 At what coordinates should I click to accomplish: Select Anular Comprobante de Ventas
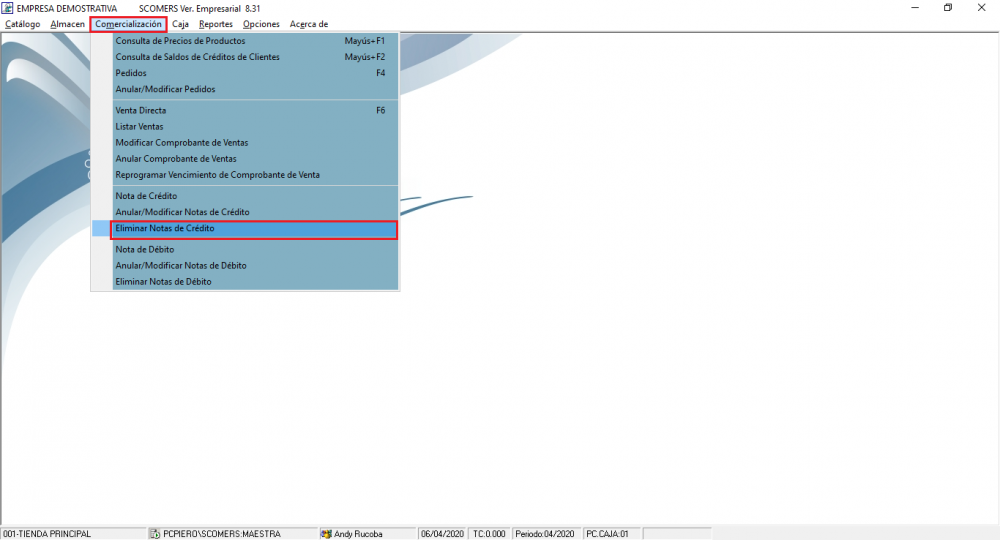click(255, 159)
